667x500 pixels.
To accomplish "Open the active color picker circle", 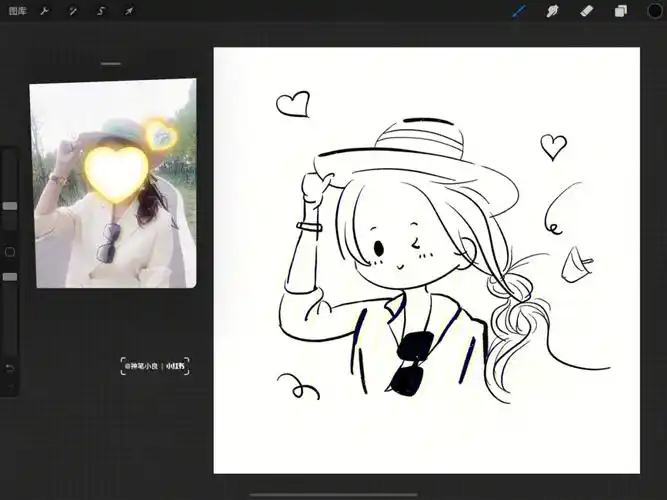I will [654, 11].
